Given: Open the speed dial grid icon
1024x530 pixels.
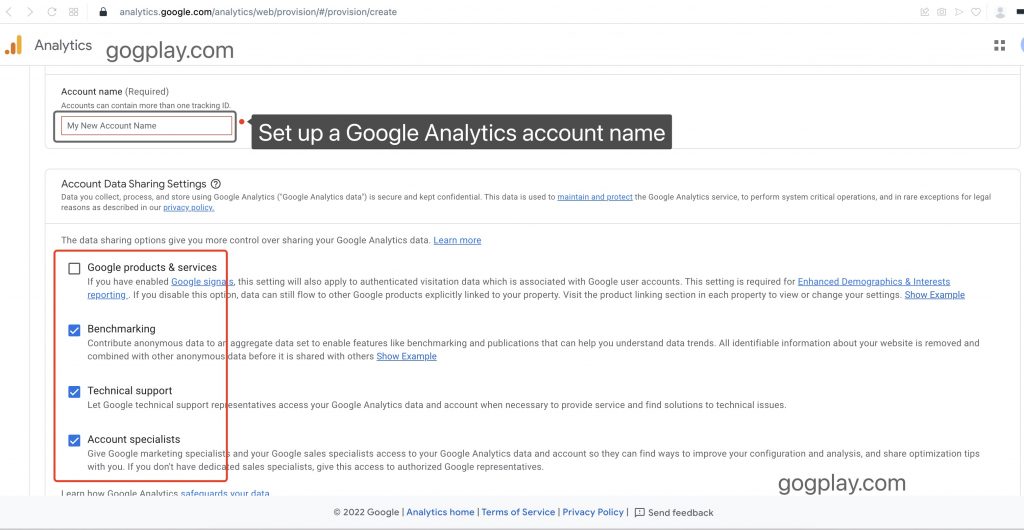Looking at the screenshot, I should [x=74, y=12].
